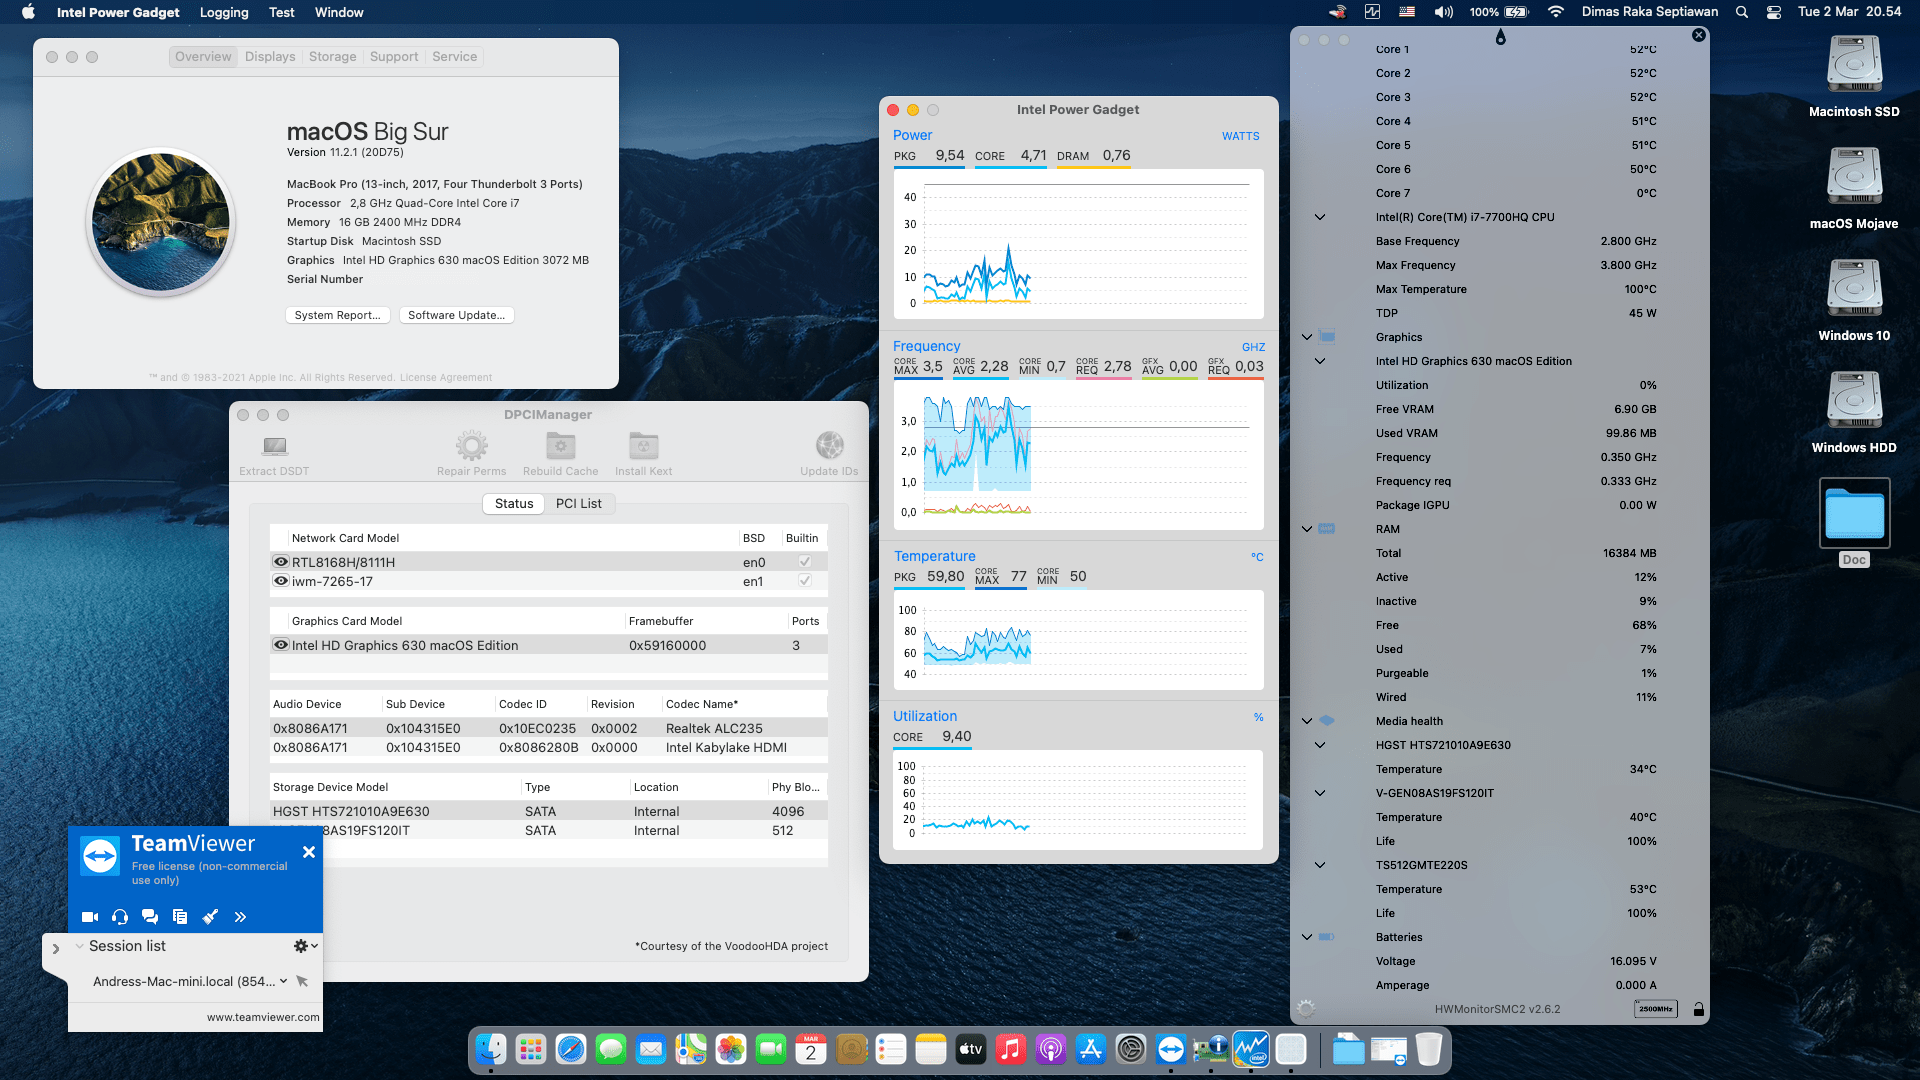
Task: Click the round X icon in HWMonitorSMC2
Action: click(x=1698, y=35)
